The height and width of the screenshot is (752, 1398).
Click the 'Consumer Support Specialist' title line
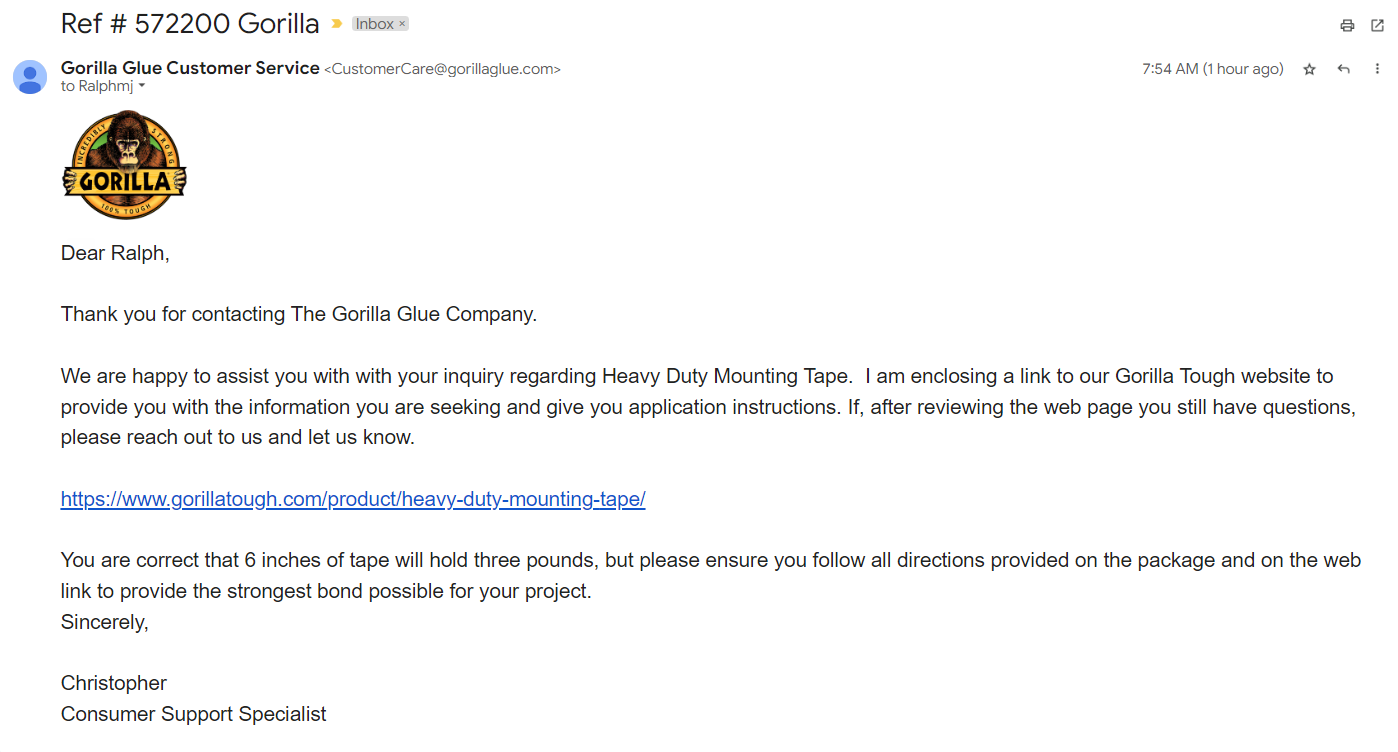(x=194, y=714)
